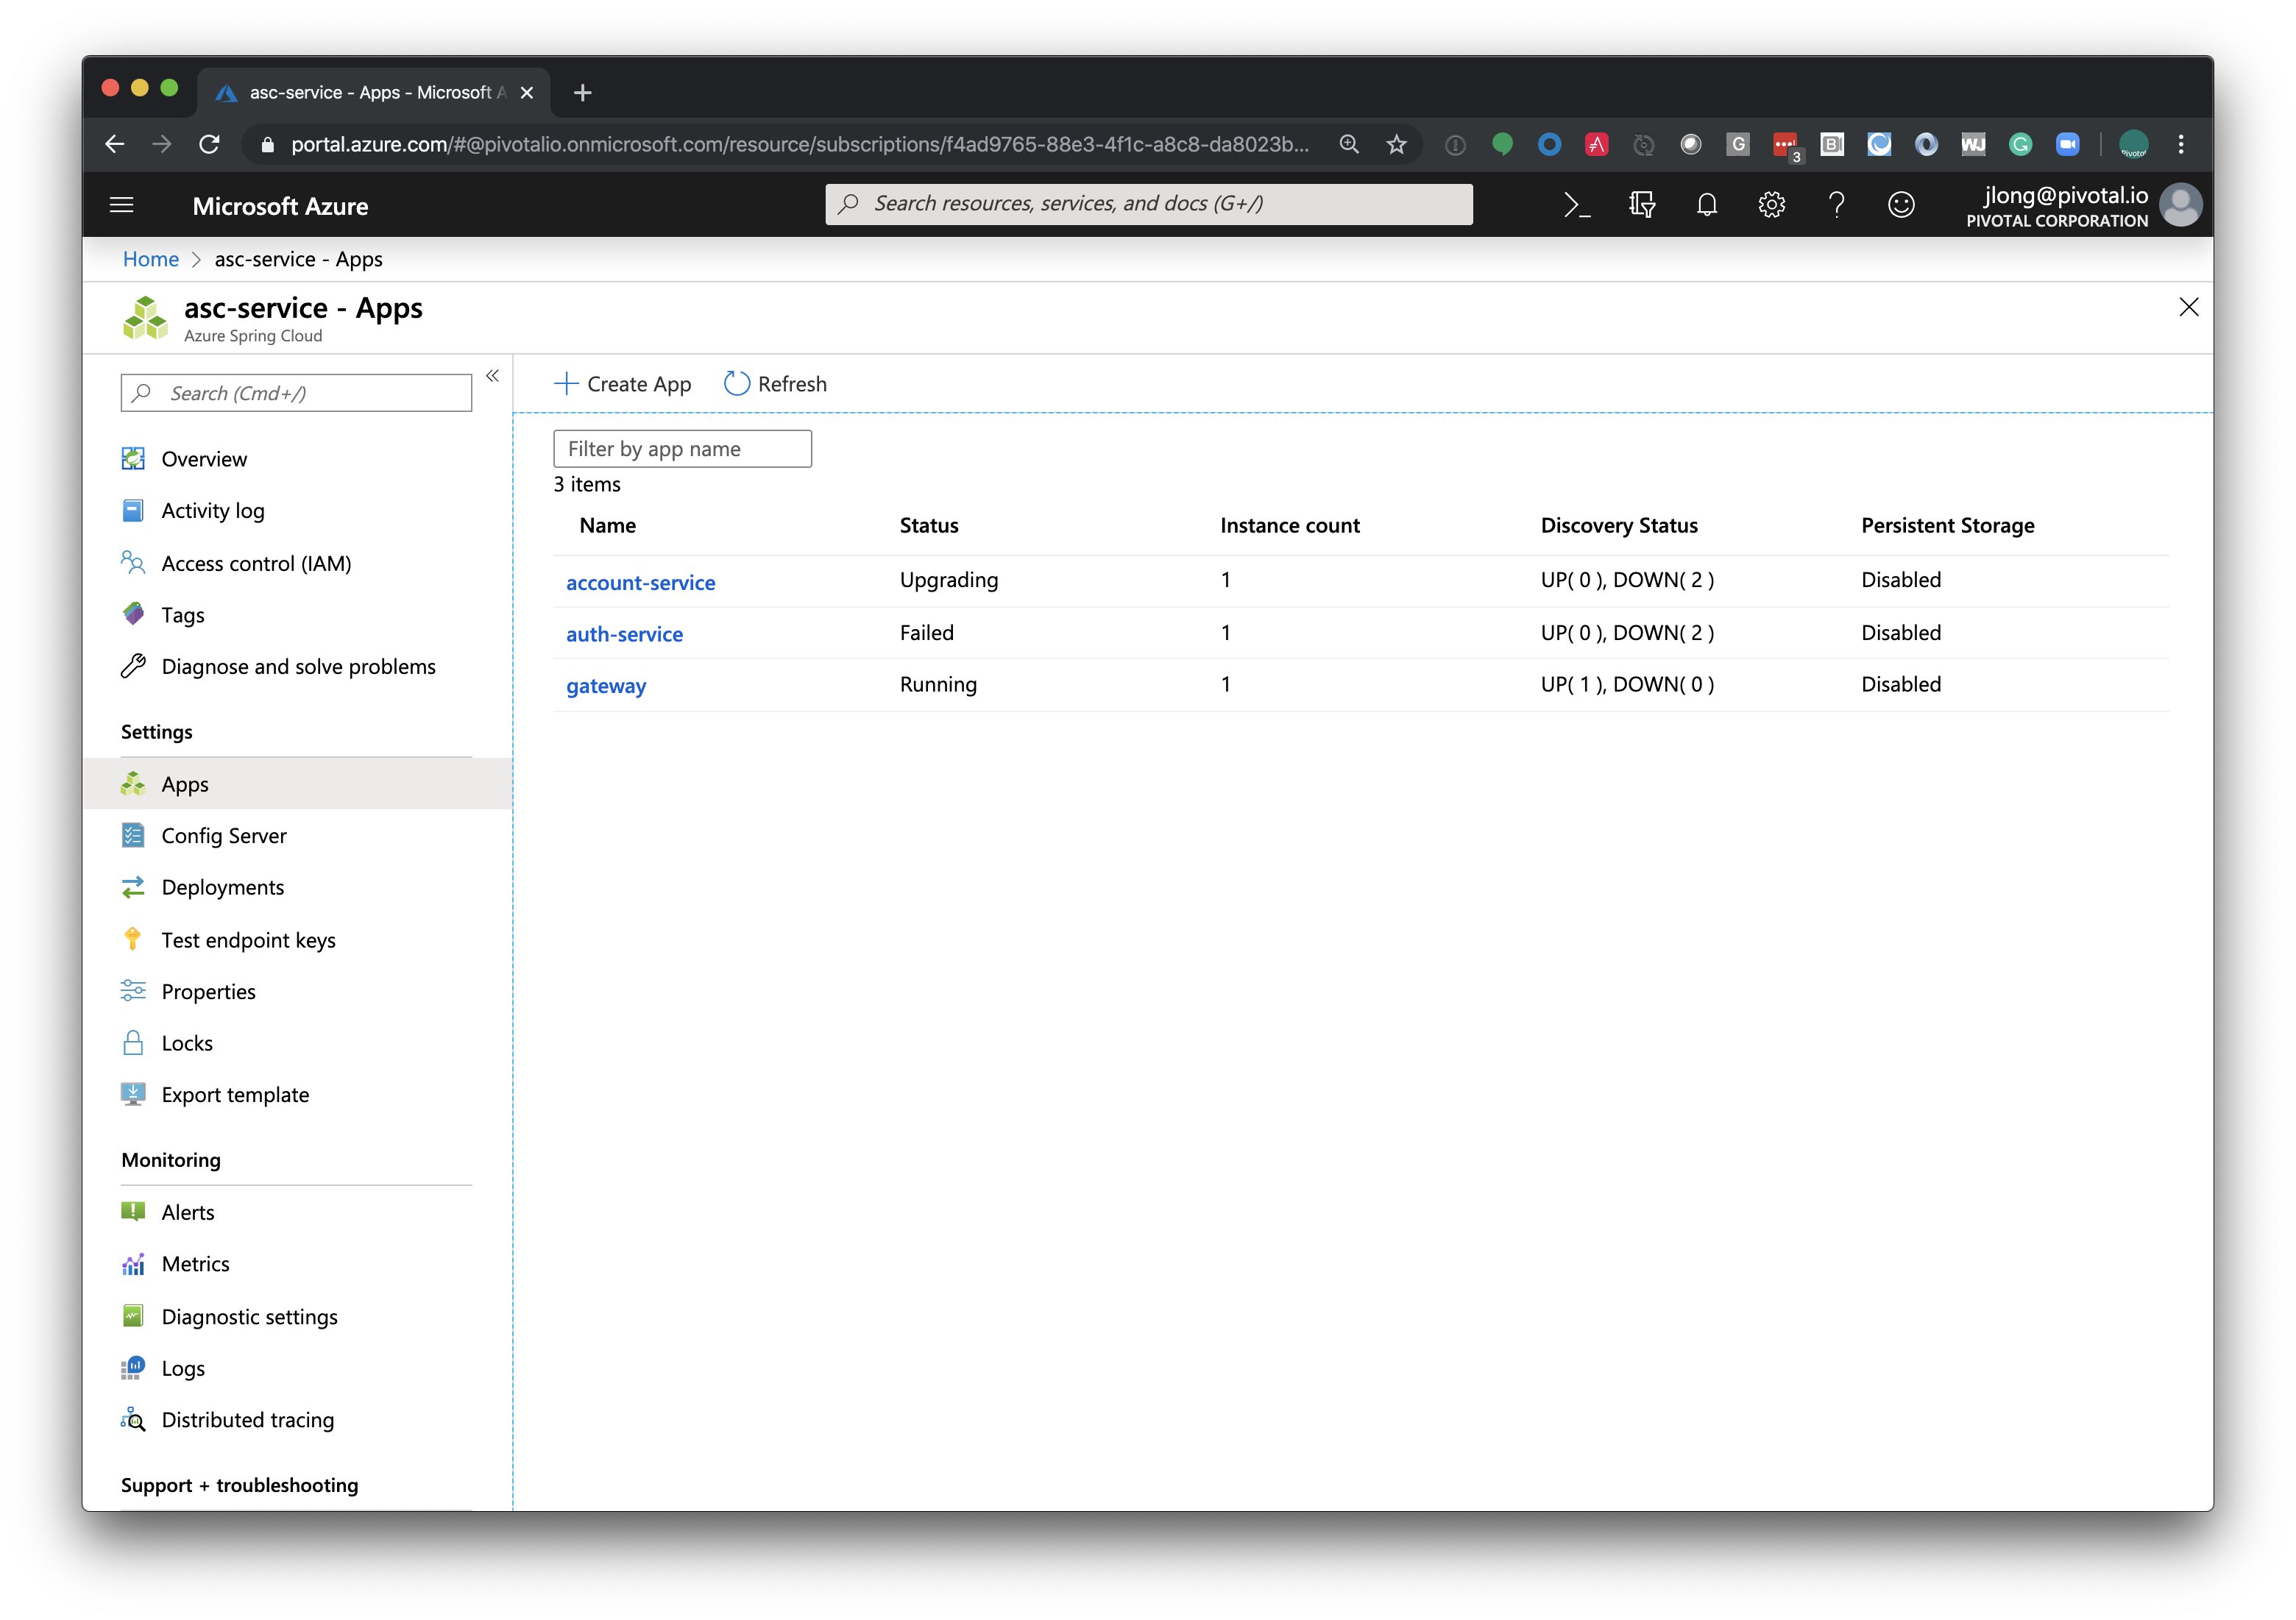Focus the Filter by app name field
The image size is (2296, 1620).
[x=682, y=449]
